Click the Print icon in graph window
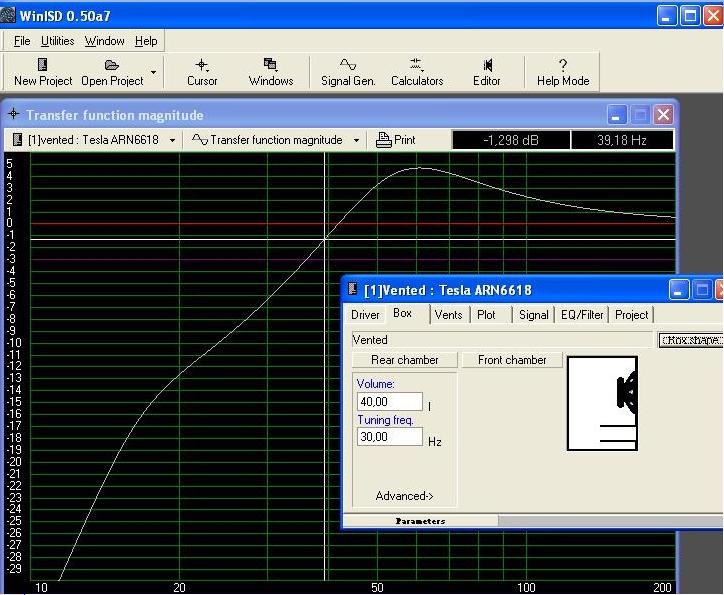Viewport: 724px width, 595px height. [383, 139]
